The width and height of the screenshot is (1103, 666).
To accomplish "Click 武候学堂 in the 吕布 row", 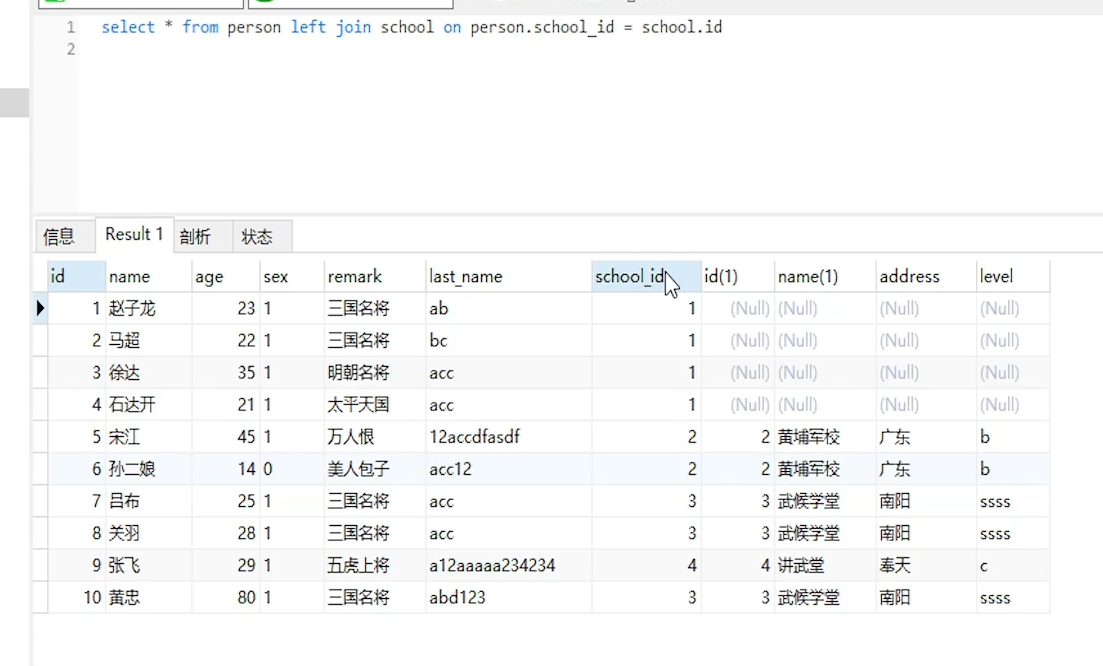I will coord(825,501).
